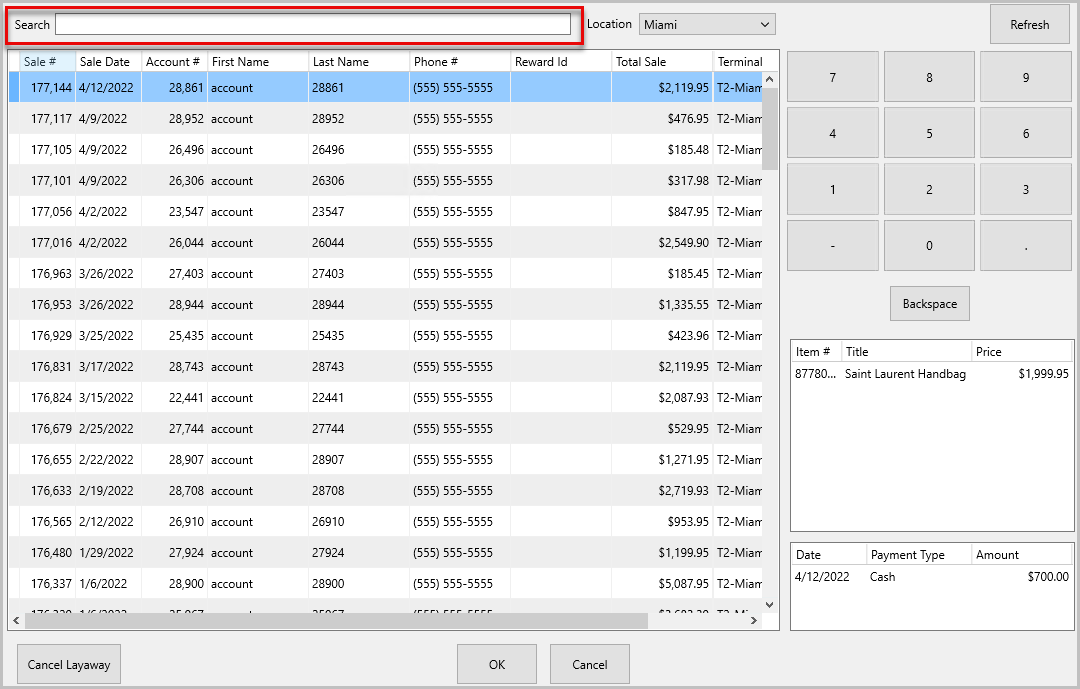Sort by the First Name column header

point(258,61)
